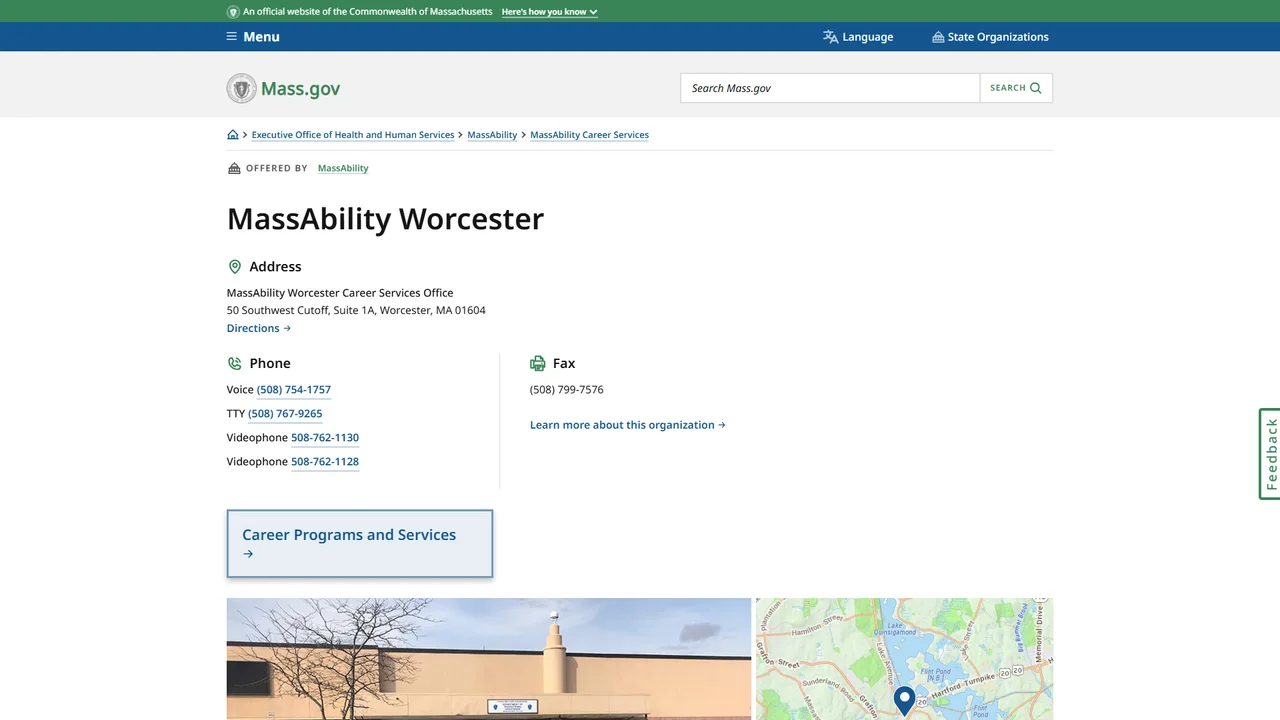Open the Feedback side tab

(x=1270, y=454)
